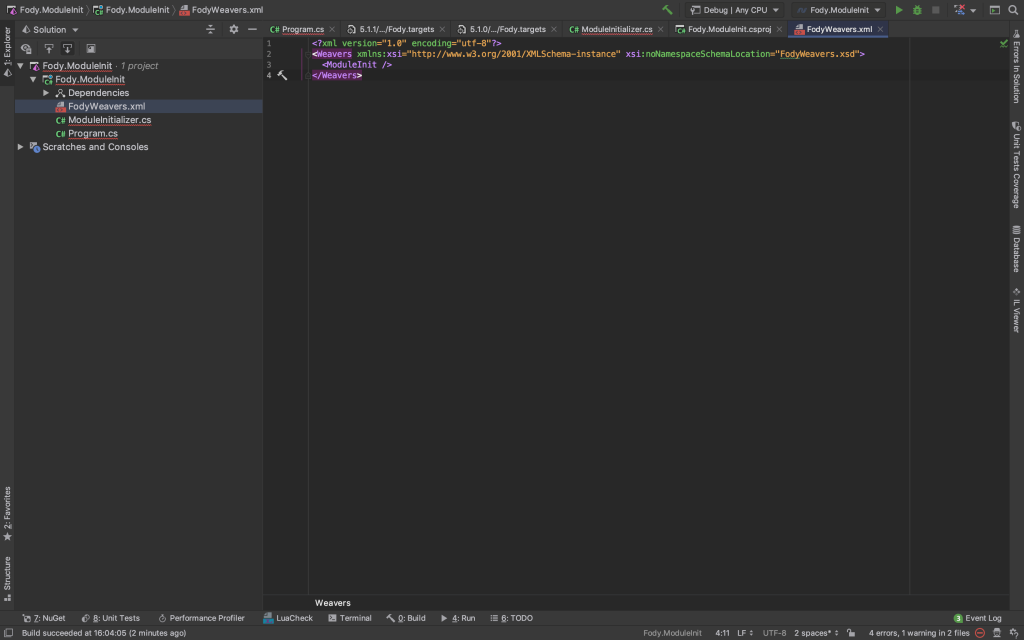The image size is (1024, 640).
Task: Click the gray stop square icon
Action: coord(935,10)
